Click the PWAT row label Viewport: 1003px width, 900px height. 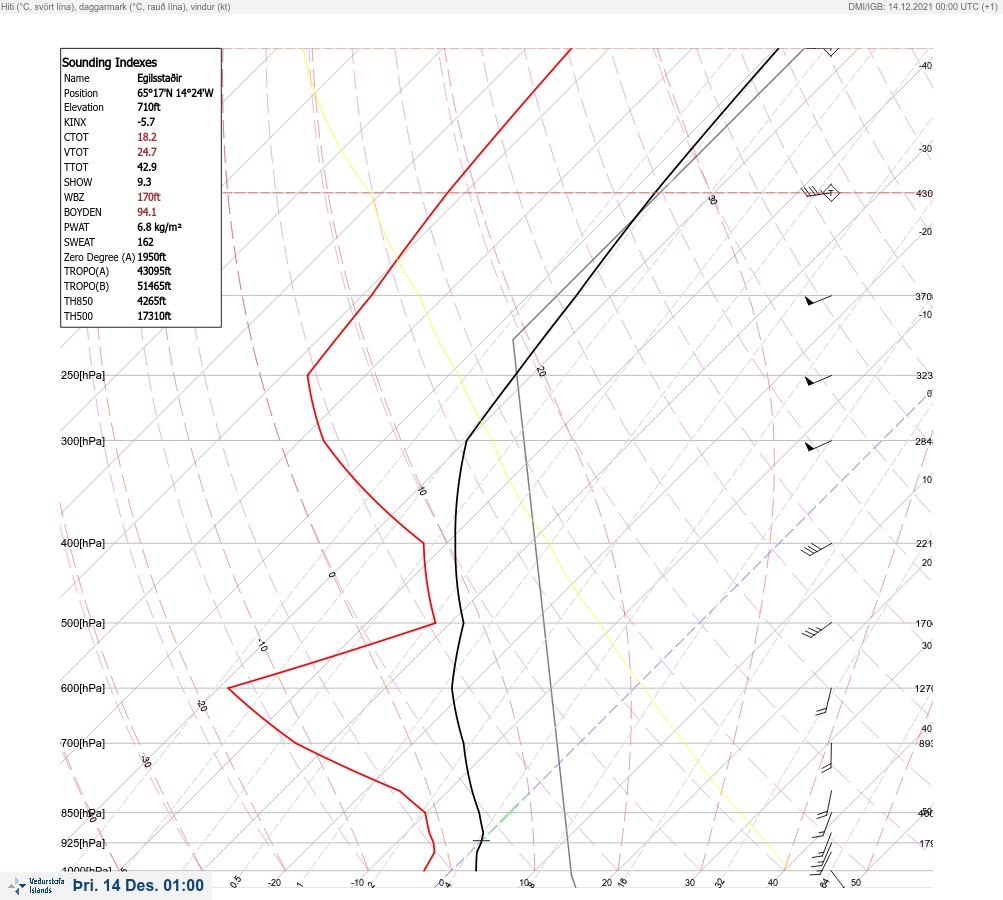tap(76, 227)
